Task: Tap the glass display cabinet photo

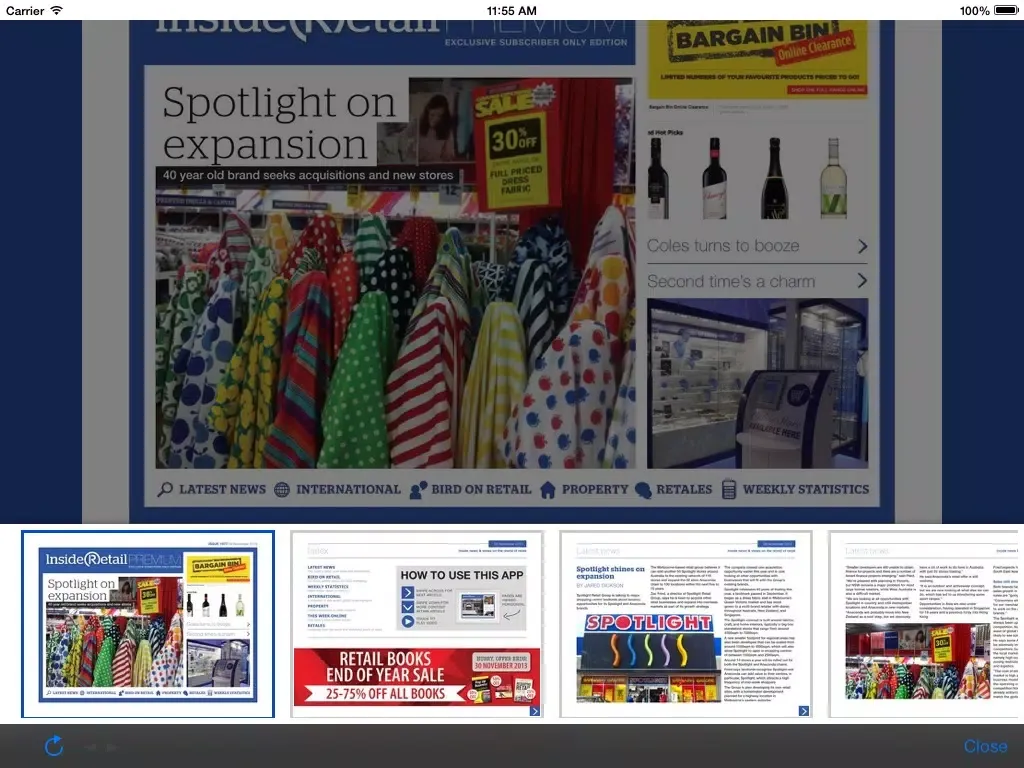Action: [x=758, y=383]
